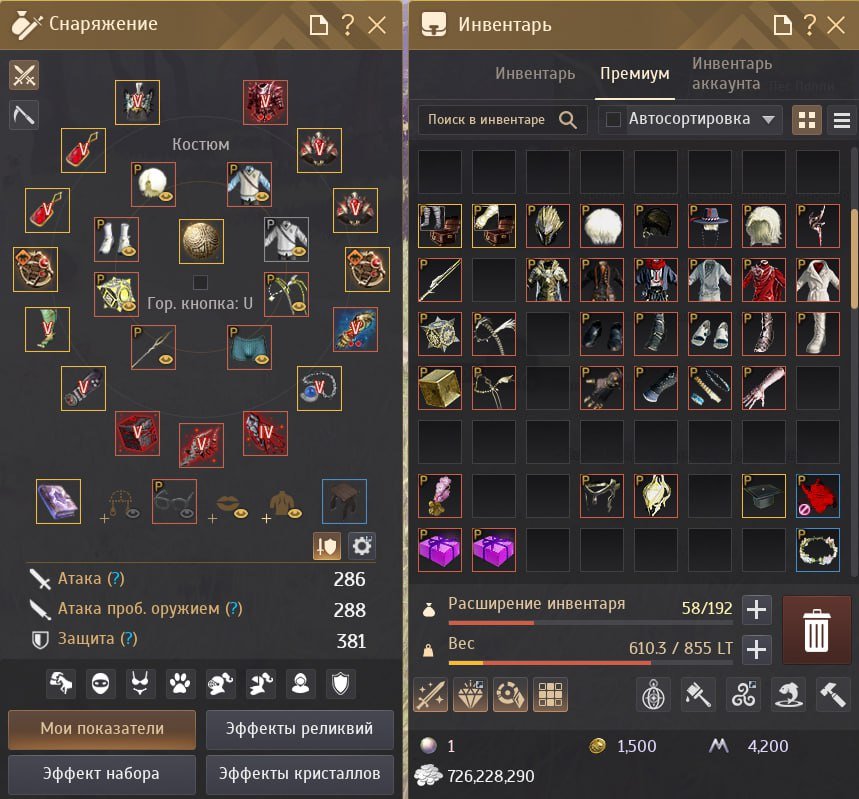Click the scythe weapon icon below swords
Viewport: 859px width, 799px height.
coord(24,115)
